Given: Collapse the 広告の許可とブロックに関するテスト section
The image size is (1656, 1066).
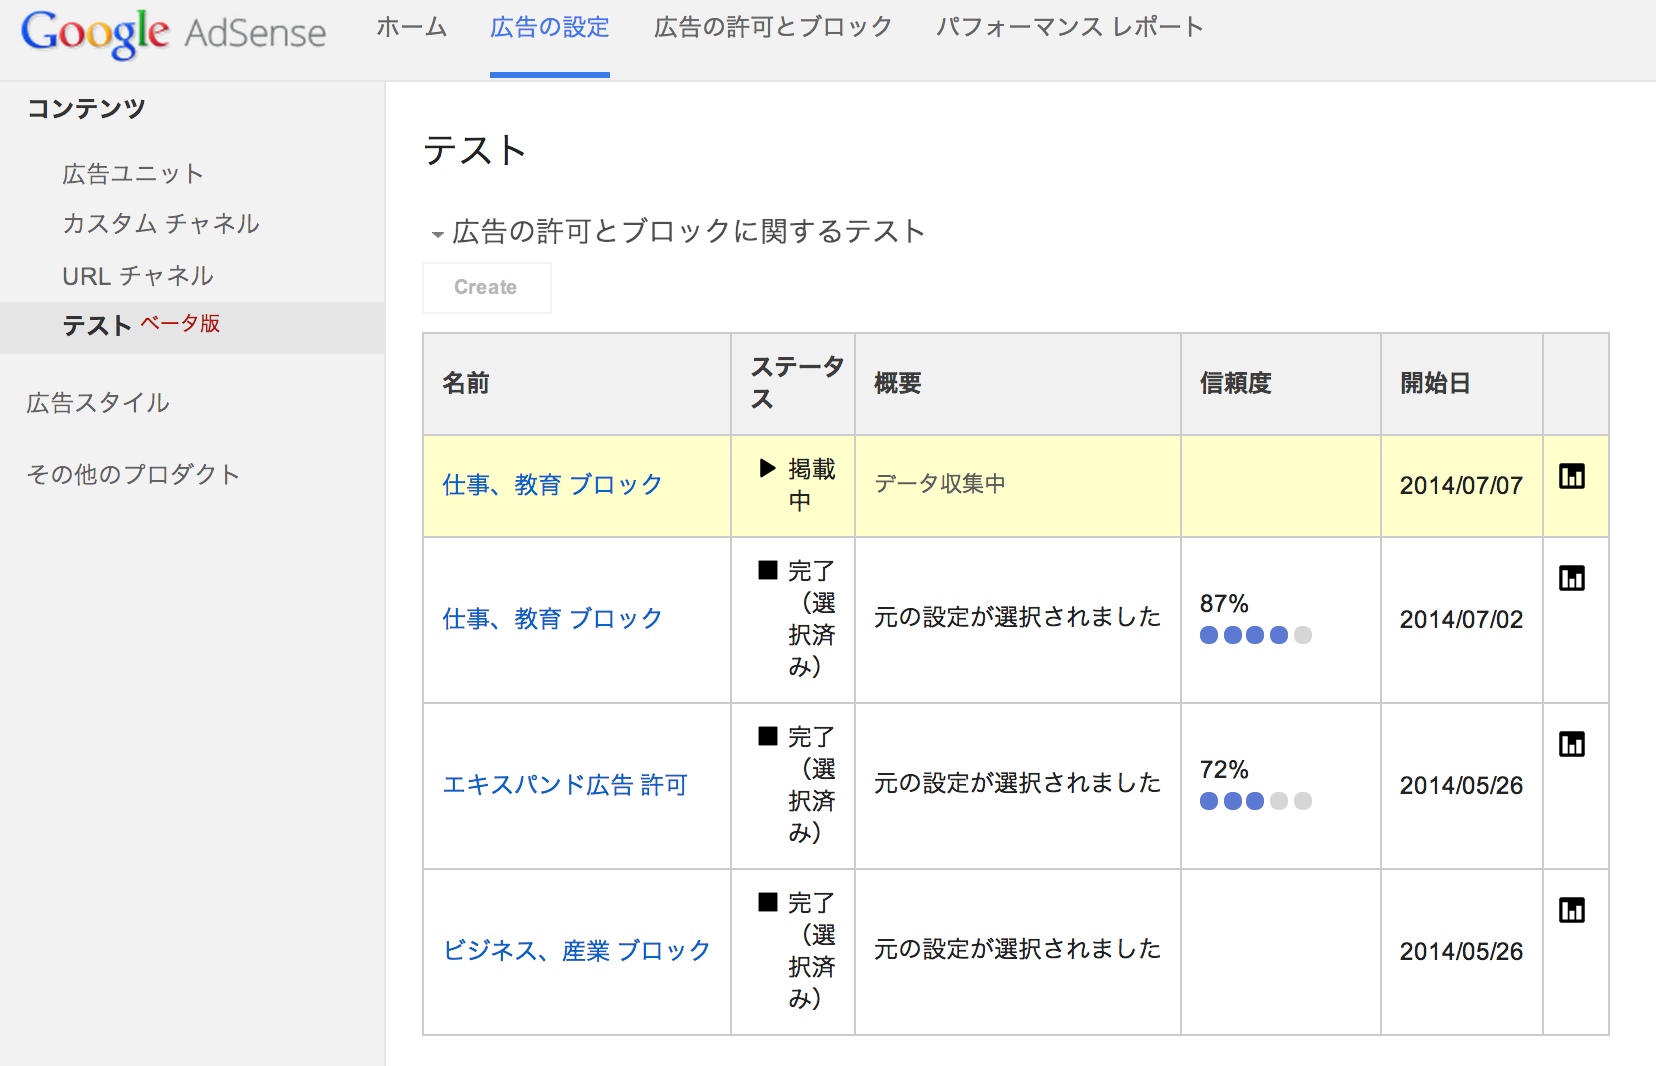Looking at the screenshot, I should [438, 235].
